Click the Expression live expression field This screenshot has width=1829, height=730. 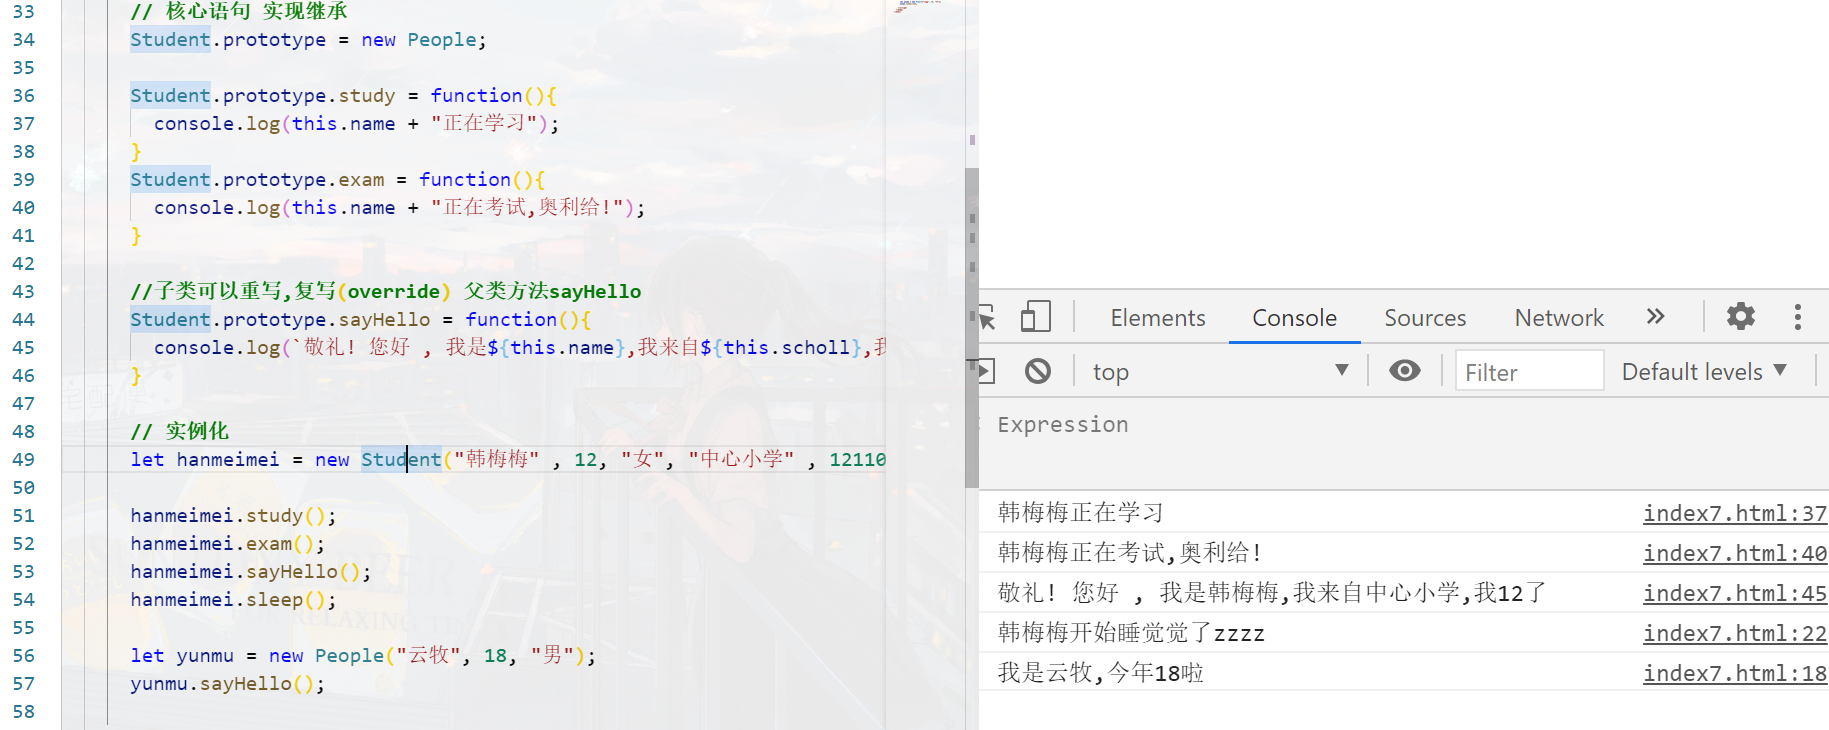pyautogui.click(x=1062, y=425)
